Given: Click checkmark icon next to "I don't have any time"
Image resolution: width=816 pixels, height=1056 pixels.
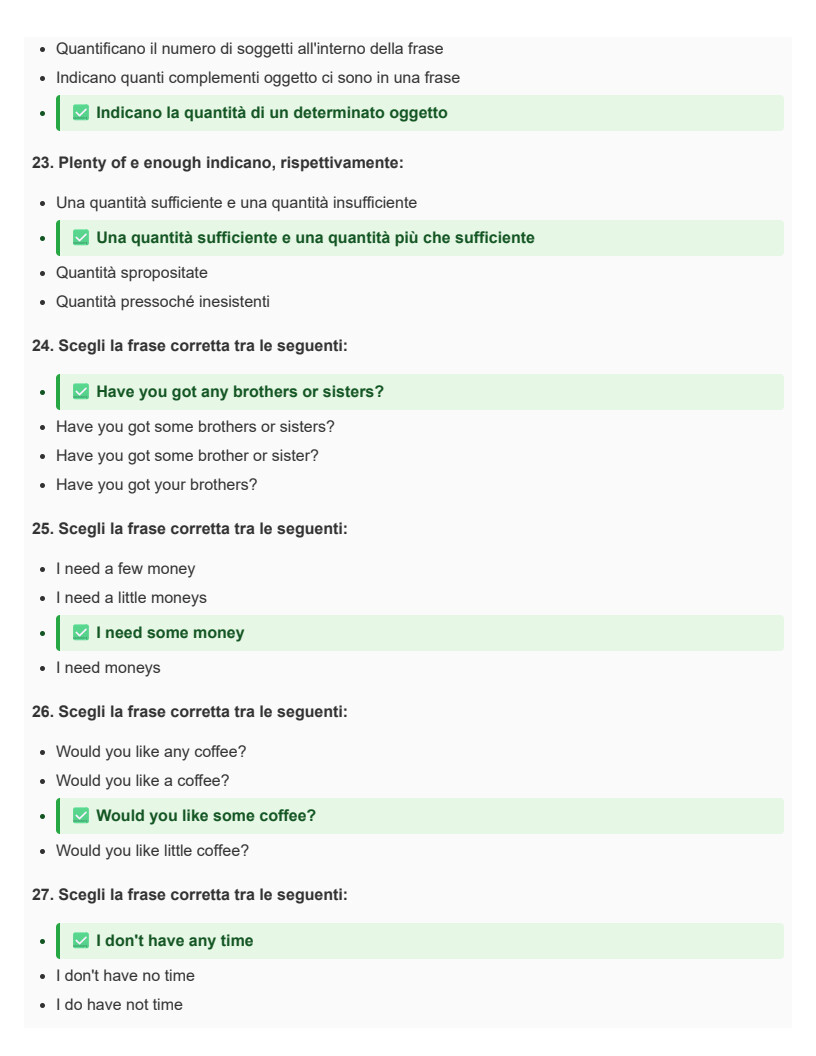Looking at the screenshot, I should click(x=81, y=941).
